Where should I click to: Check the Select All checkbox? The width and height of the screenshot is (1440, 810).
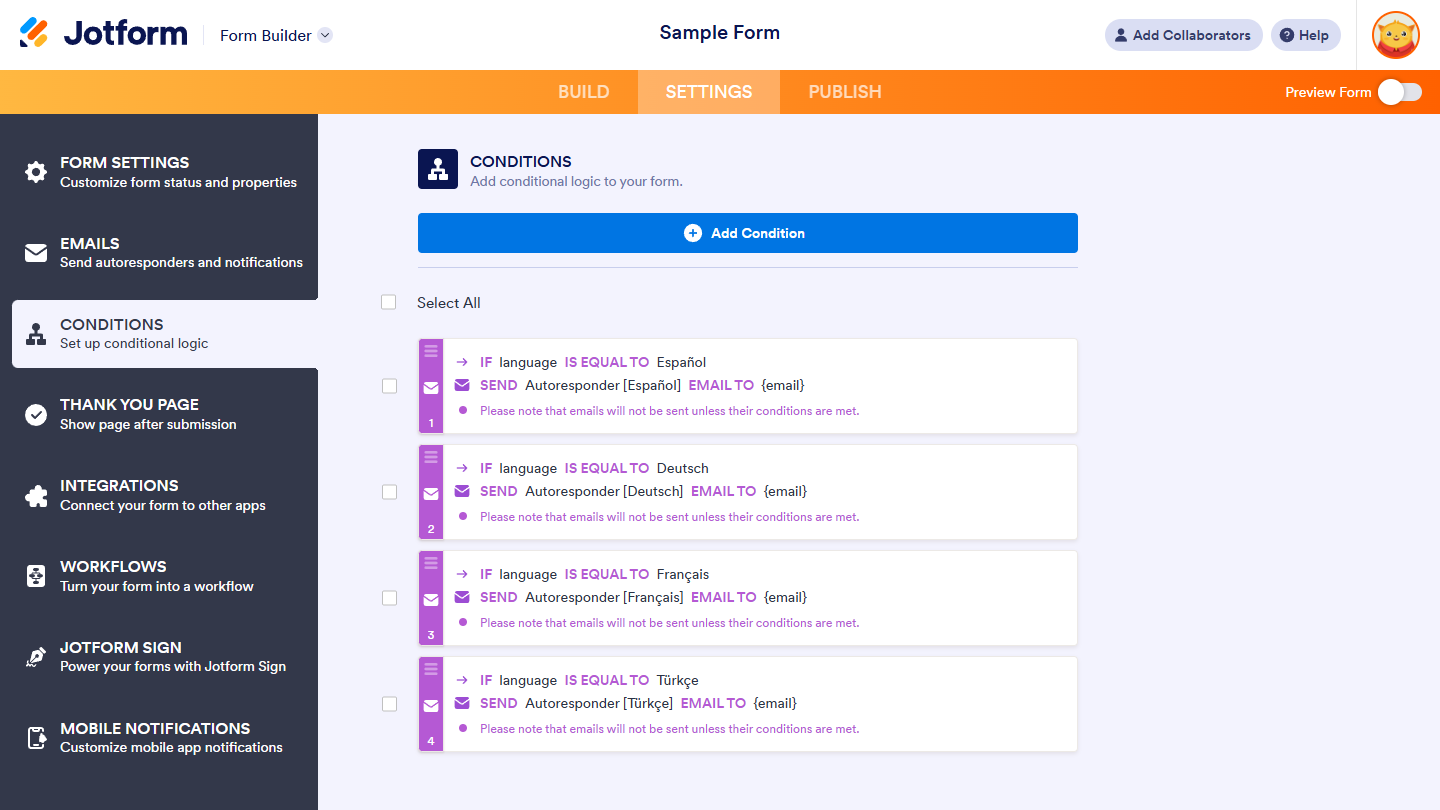389,302
